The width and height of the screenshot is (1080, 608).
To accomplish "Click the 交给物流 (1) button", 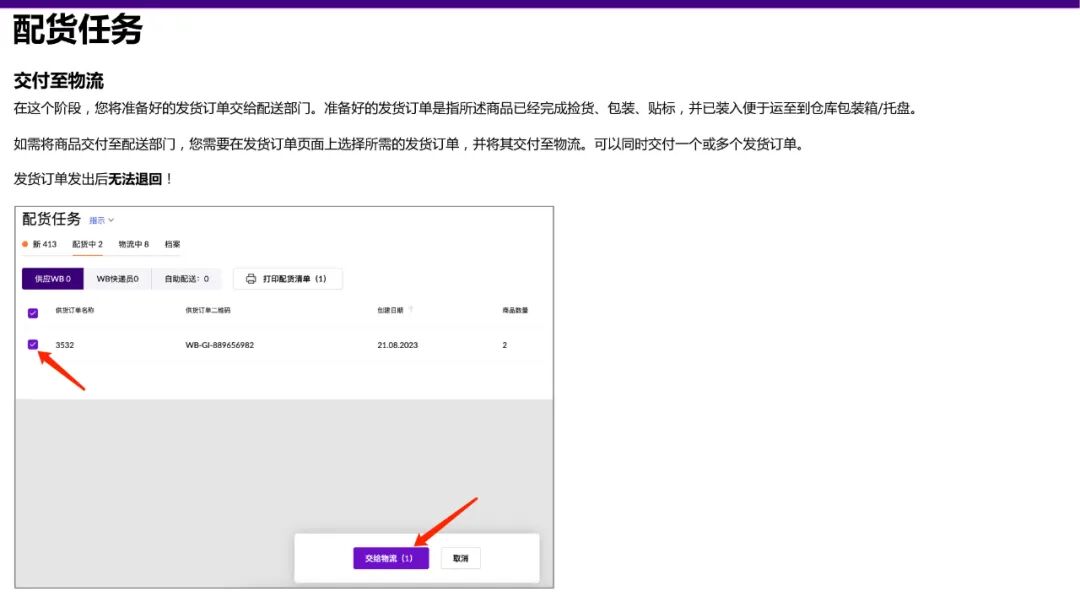I will (x=390, y=558).
